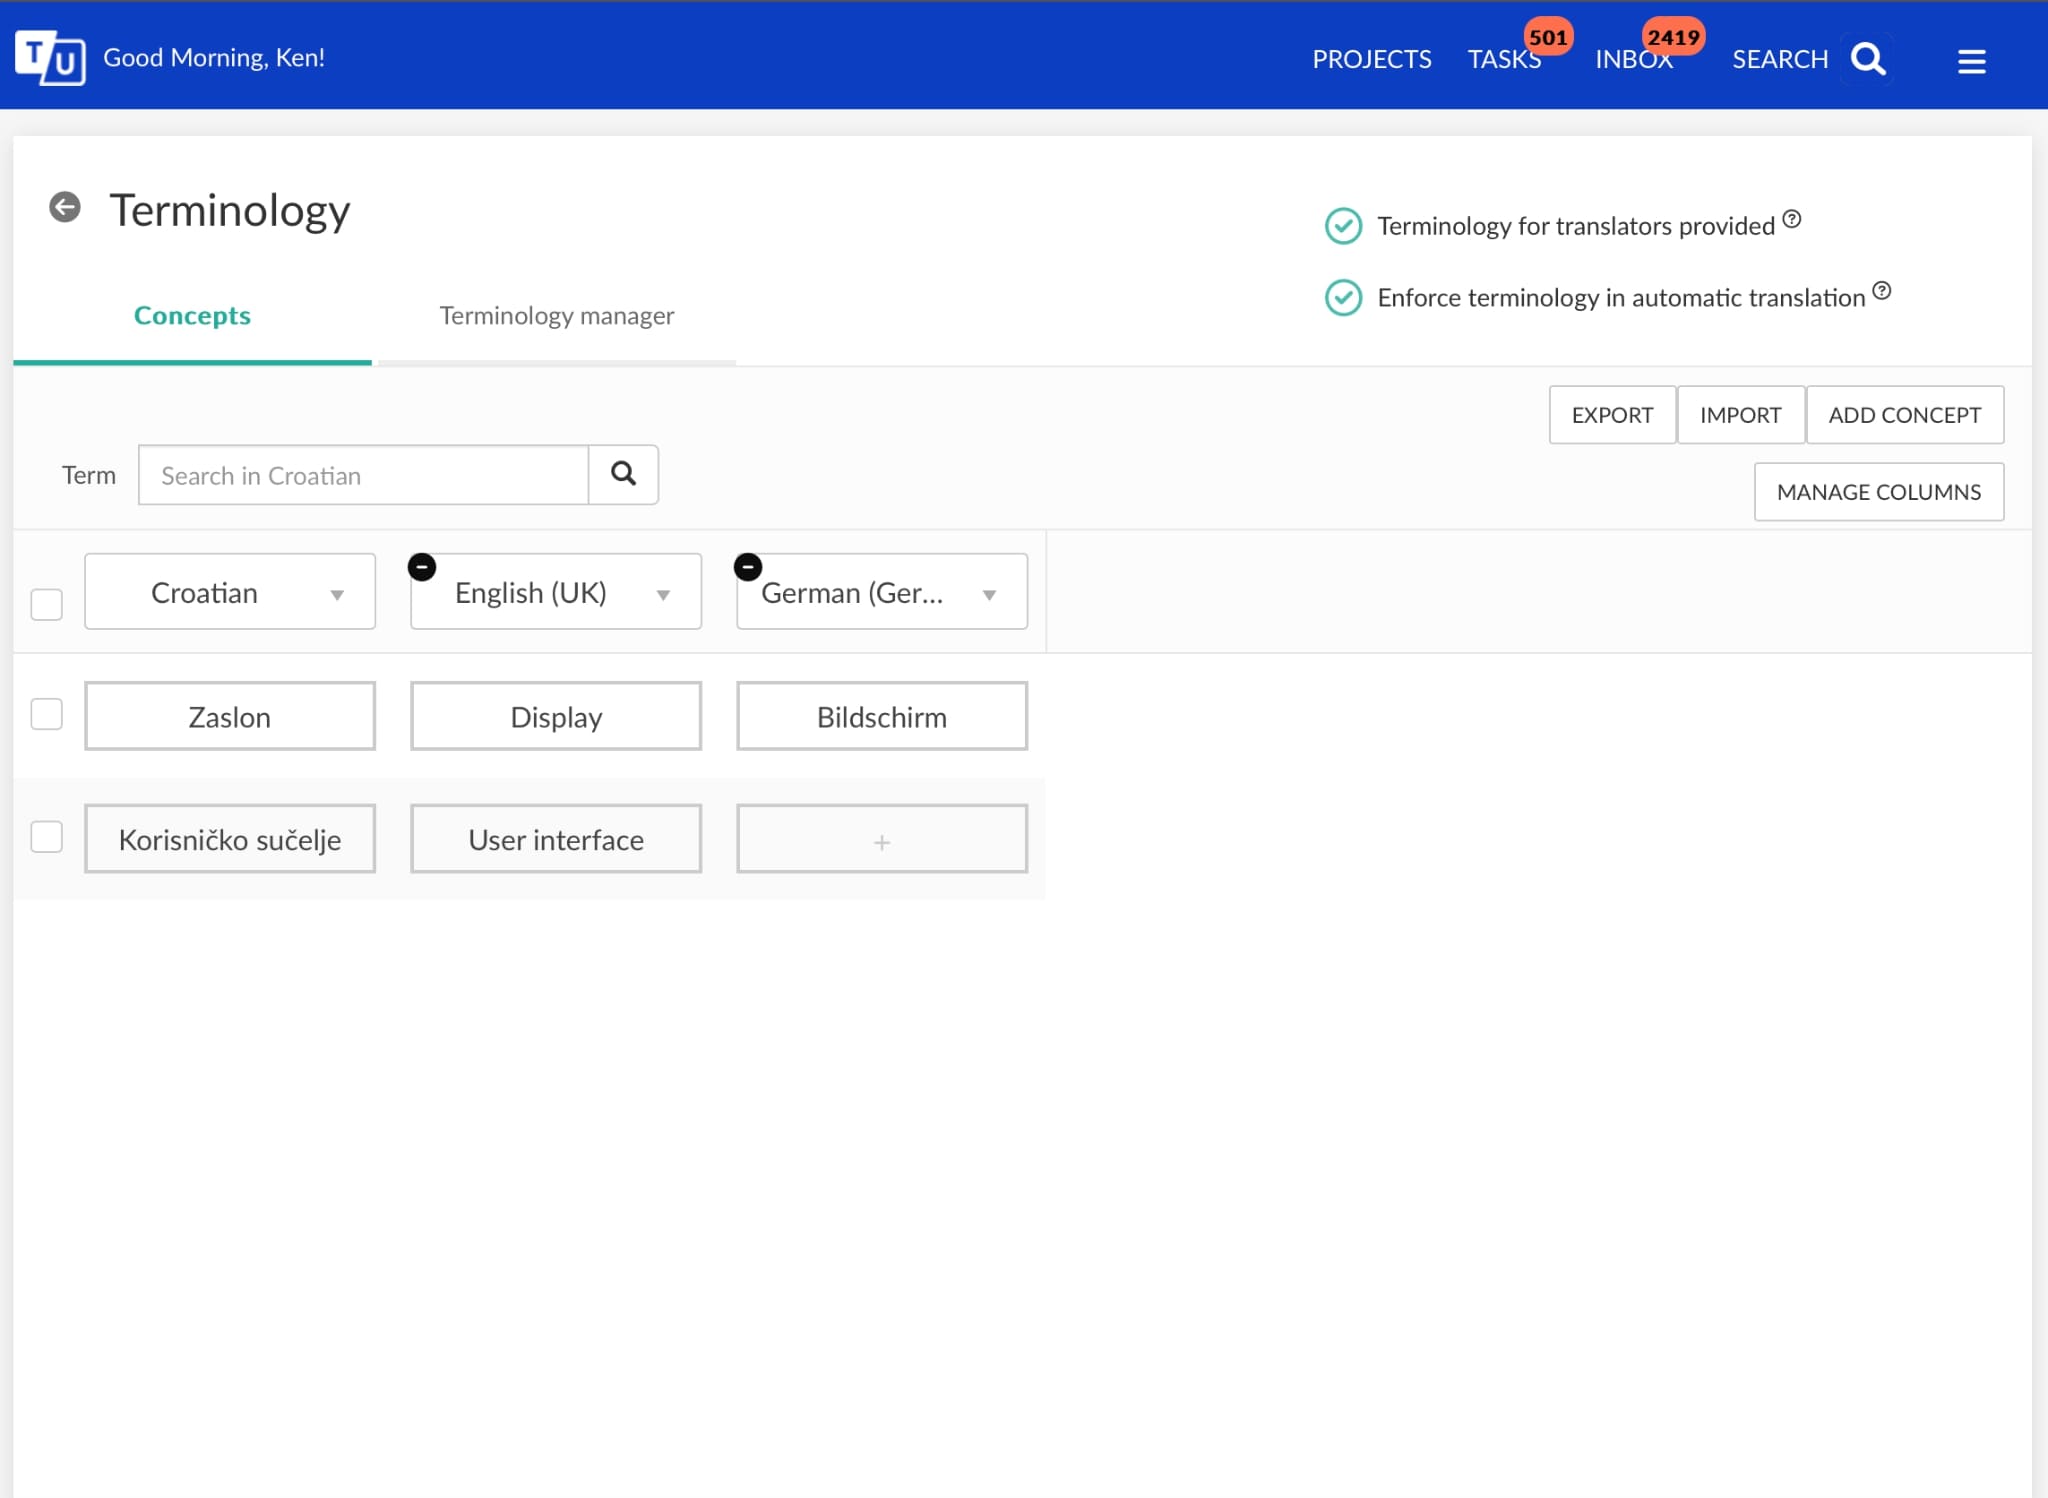This screenshot has height=1498, width=2048.
Task: Check the Korisničko sučelje row checkbox
Action: [47, 837]
